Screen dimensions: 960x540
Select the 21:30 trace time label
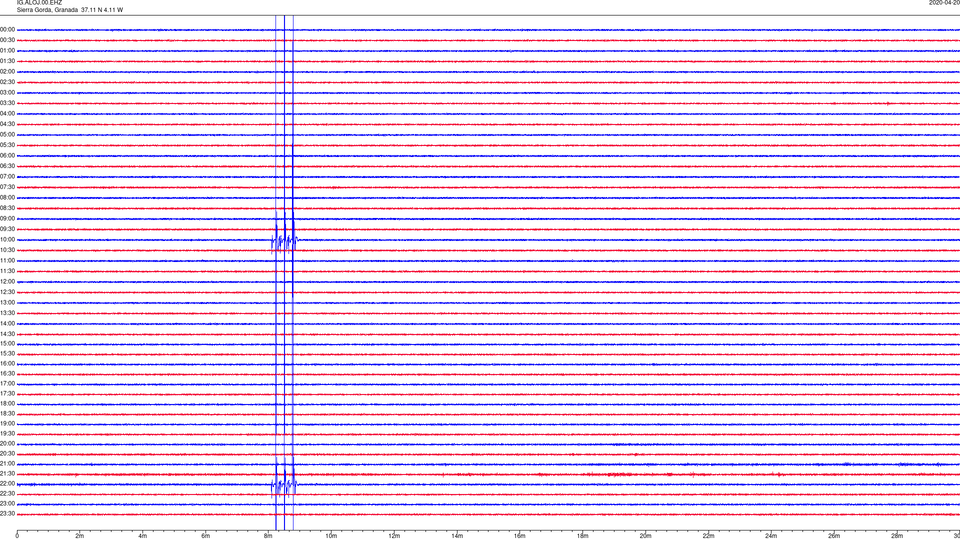[x=7, y=474]
